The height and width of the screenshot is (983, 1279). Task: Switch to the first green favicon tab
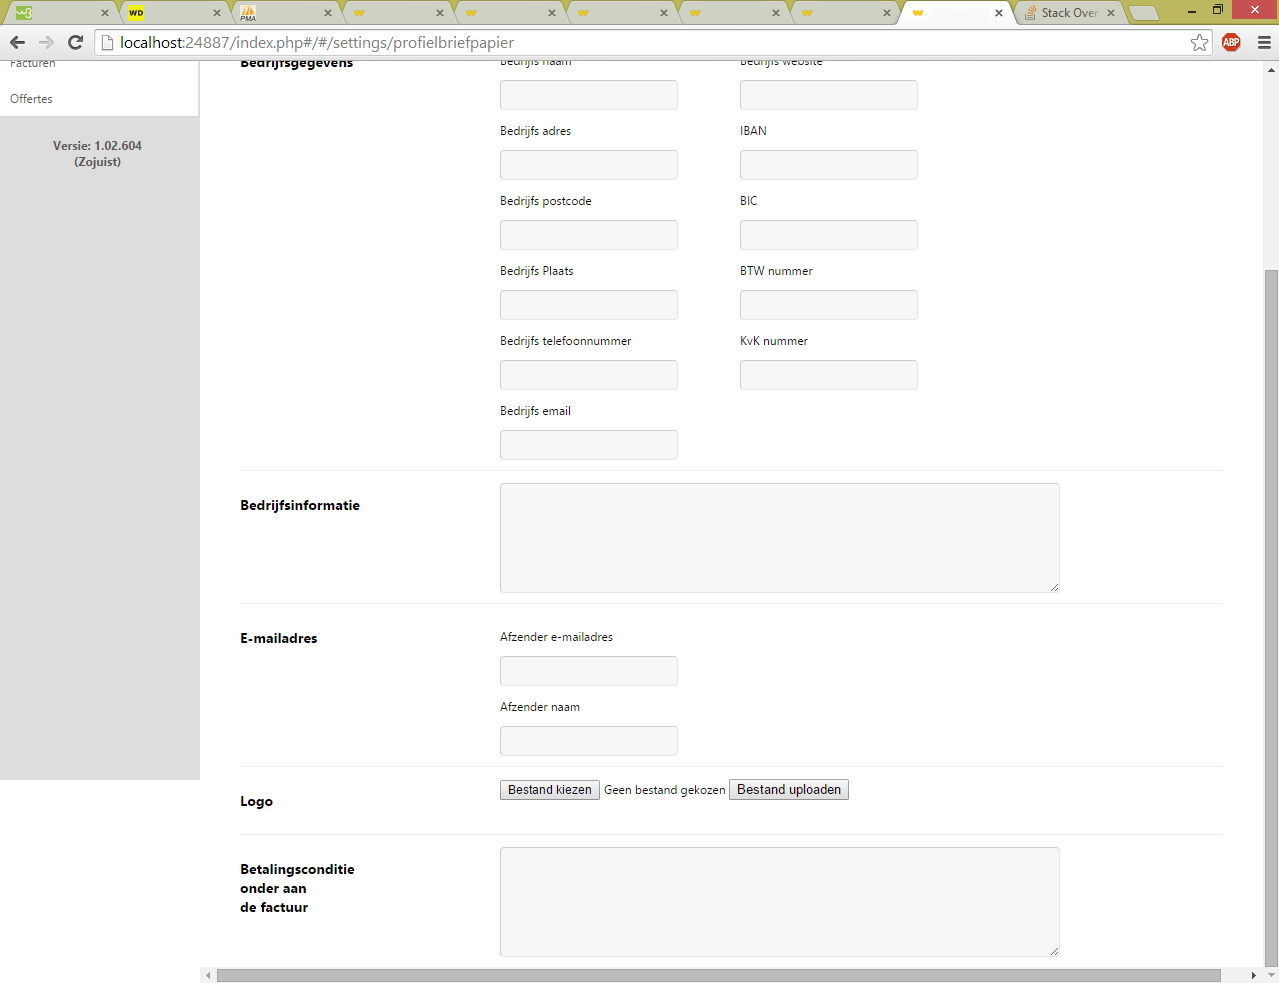[x=60, y=13]
